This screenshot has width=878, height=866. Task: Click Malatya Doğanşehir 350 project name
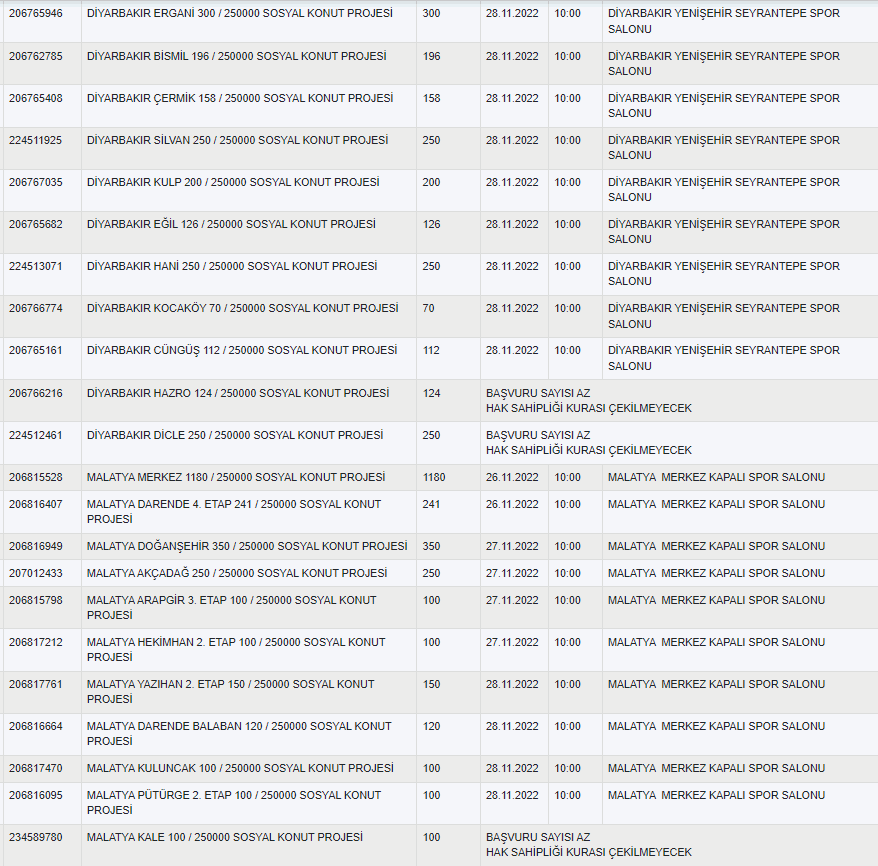click(247, 546)
